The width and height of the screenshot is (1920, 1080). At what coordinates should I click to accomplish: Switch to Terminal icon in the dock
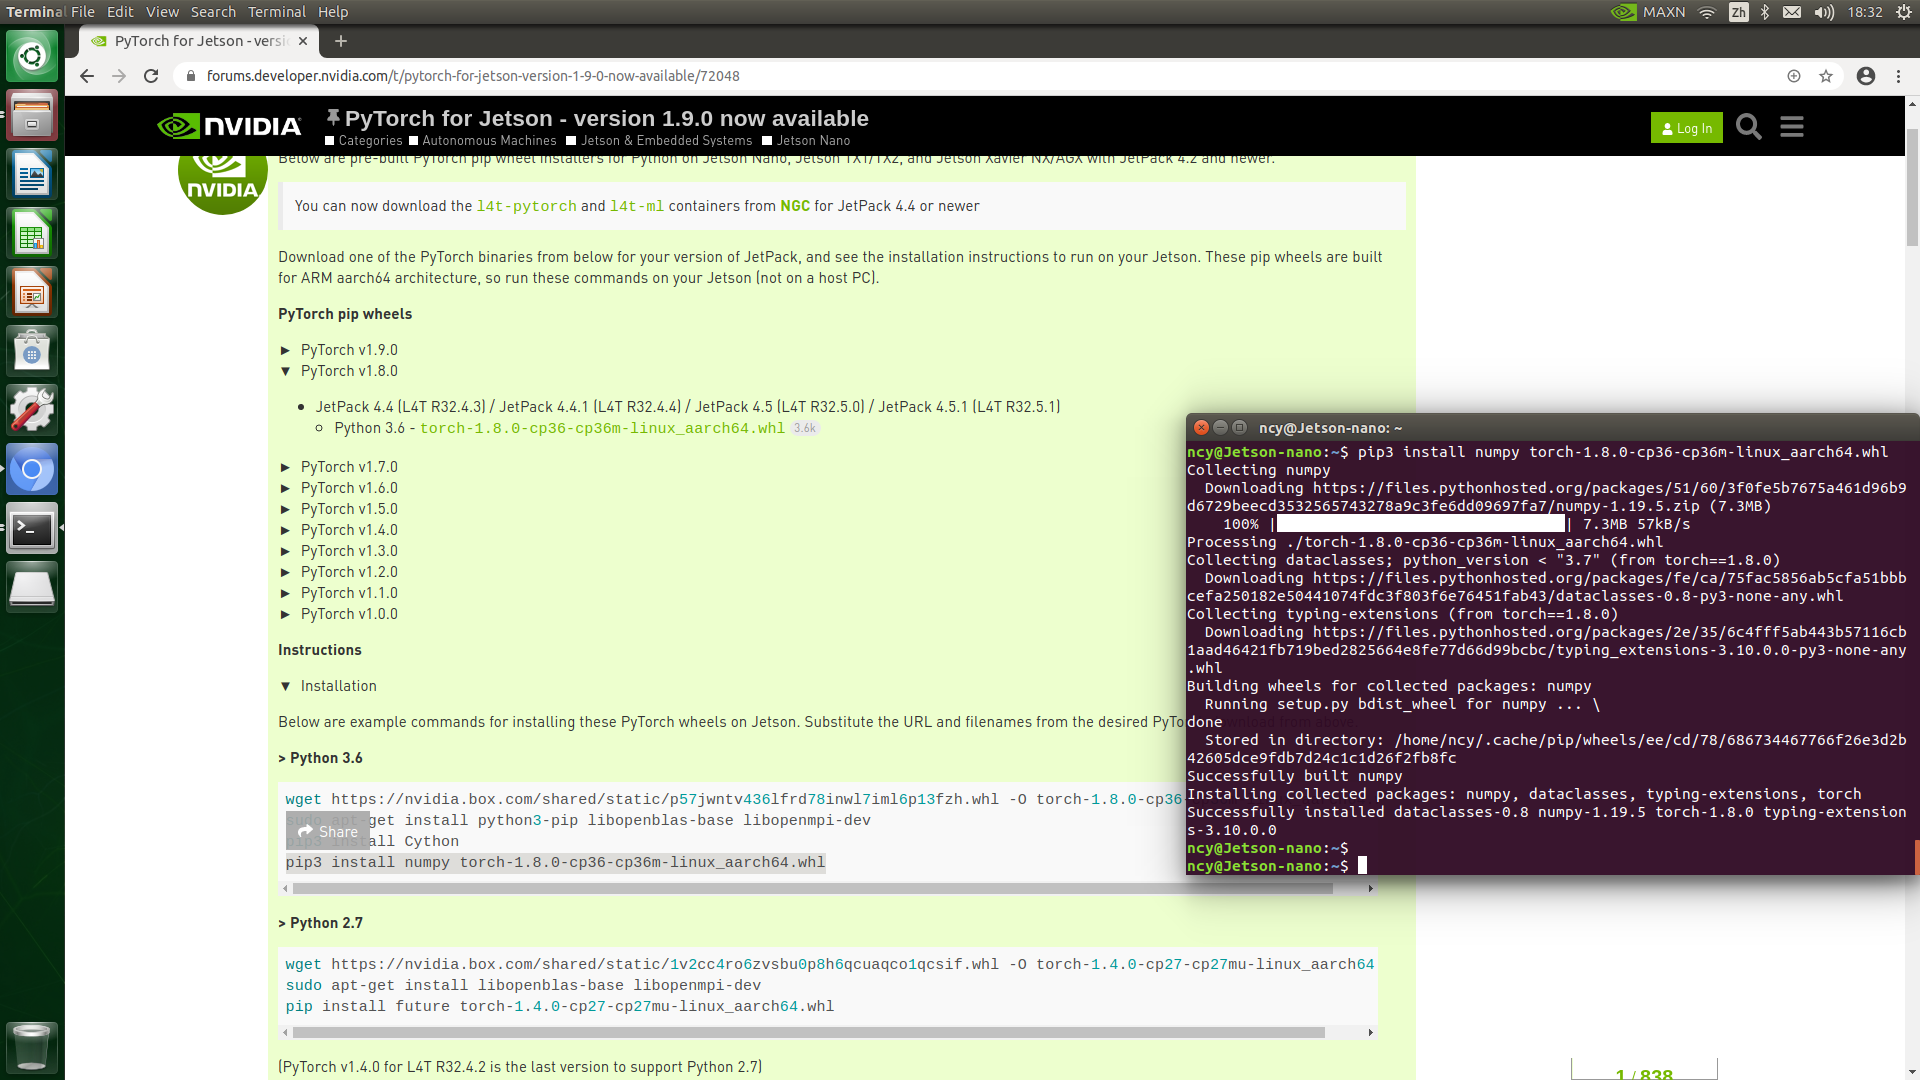coord(32,528)
